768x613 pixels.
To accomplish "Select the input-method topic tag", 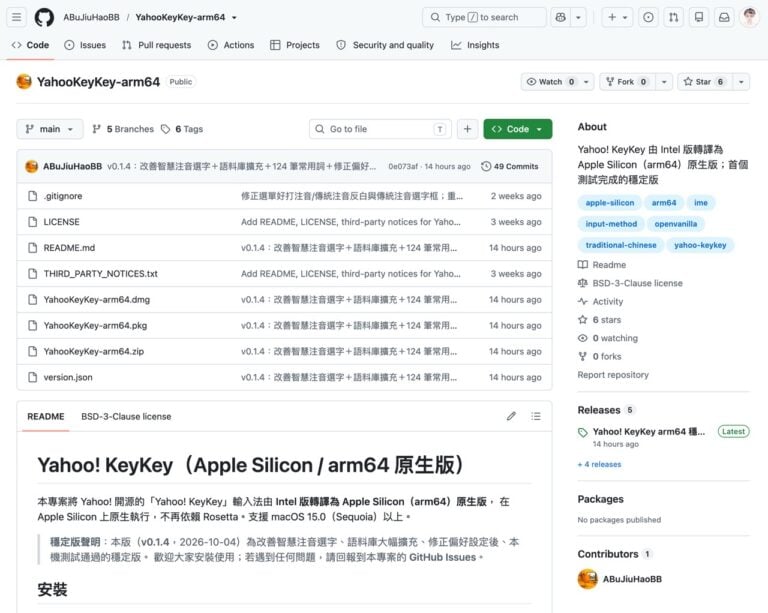I will click(x=611, y=224).
